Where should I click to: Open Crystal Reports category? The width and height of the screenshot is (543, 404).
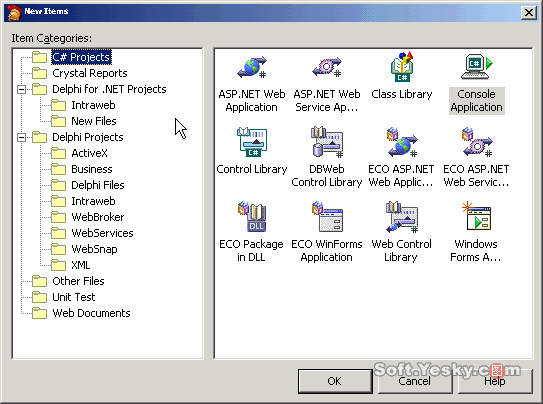(90, 73)
